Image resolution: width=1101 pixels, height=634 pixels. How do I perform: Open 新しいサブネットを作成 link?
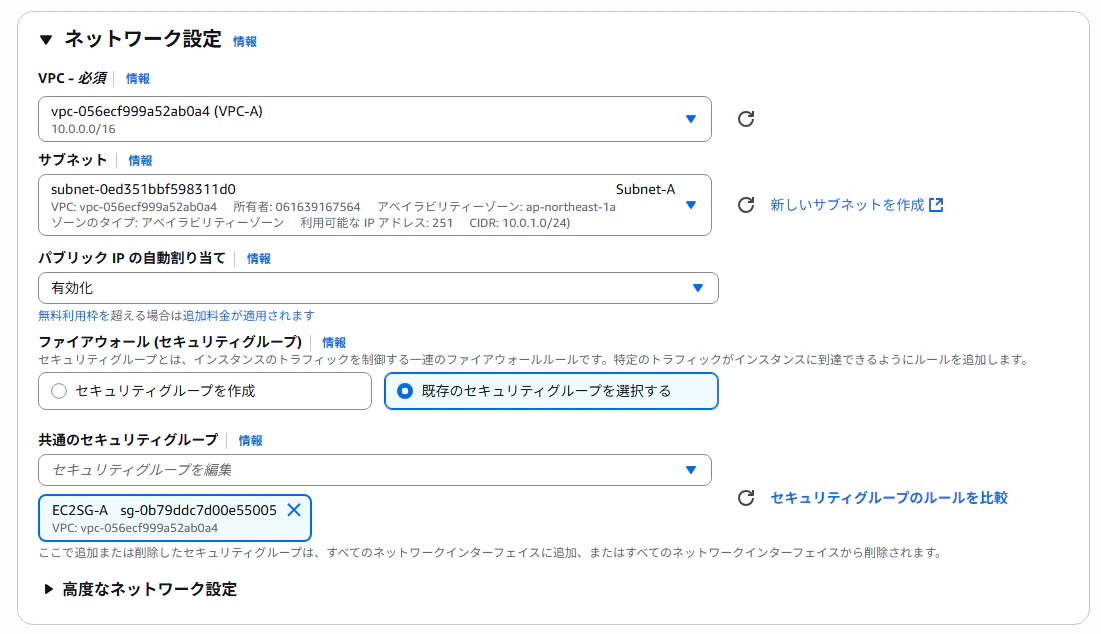pyautogui.click(x=848, y=205)
